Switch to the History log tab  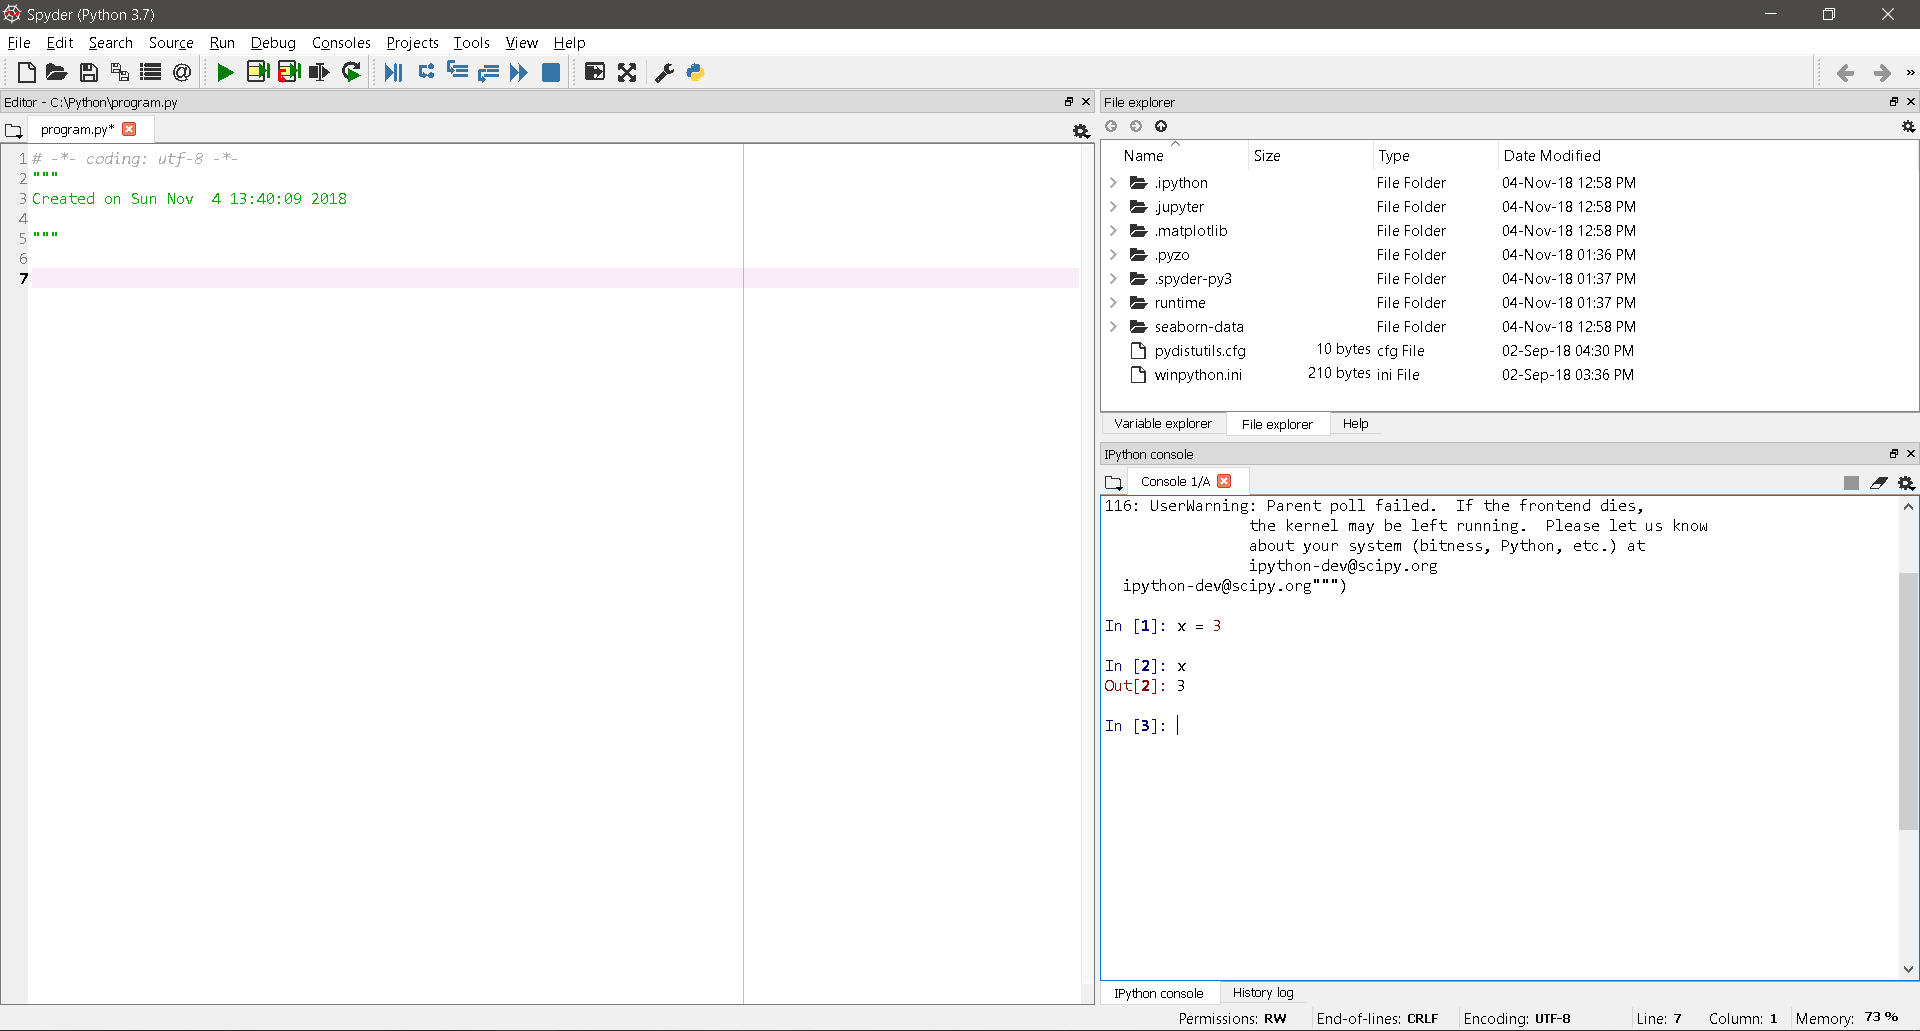coord(1262,993)
